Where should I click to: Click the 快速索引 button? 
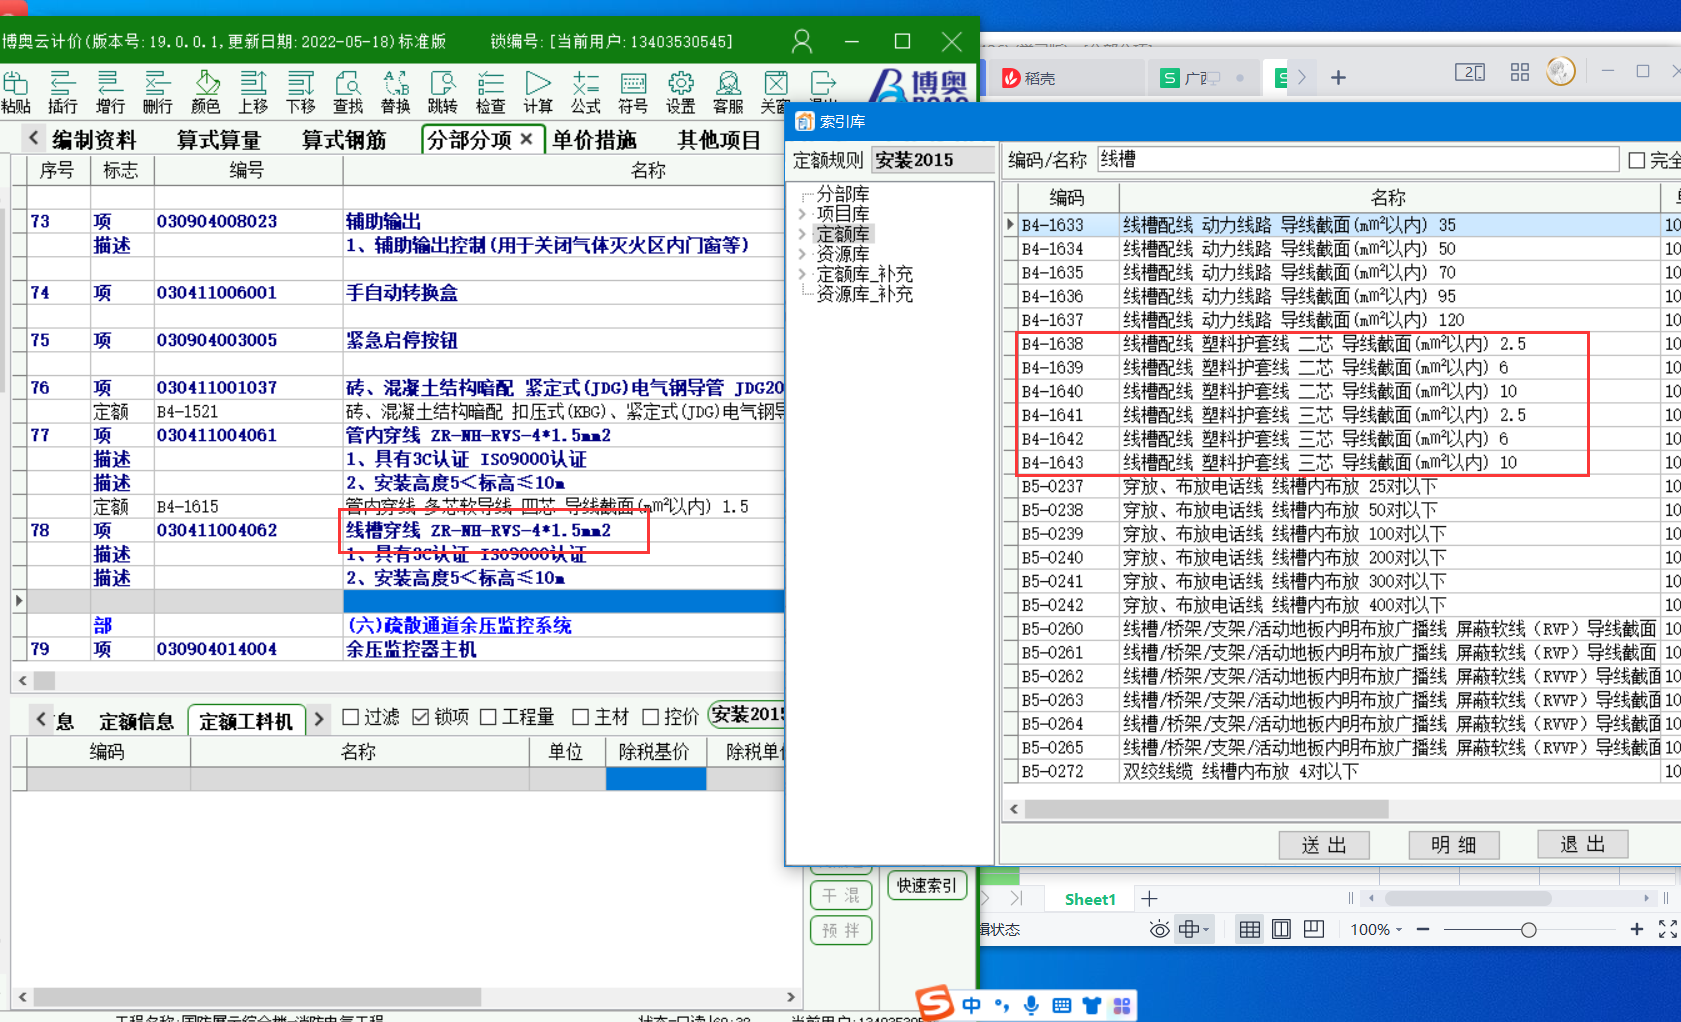926,885
